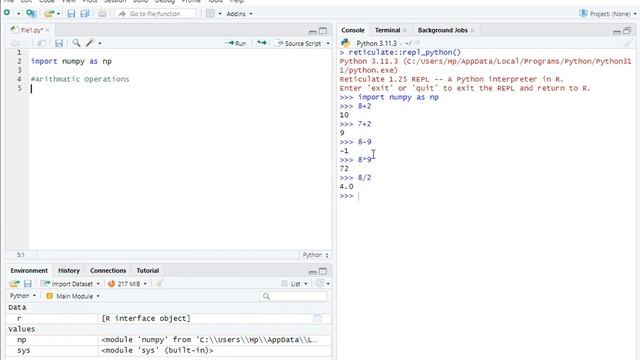Open the Project: (None) menu
The image size is (640, 360).
click(x=608, y=13)
